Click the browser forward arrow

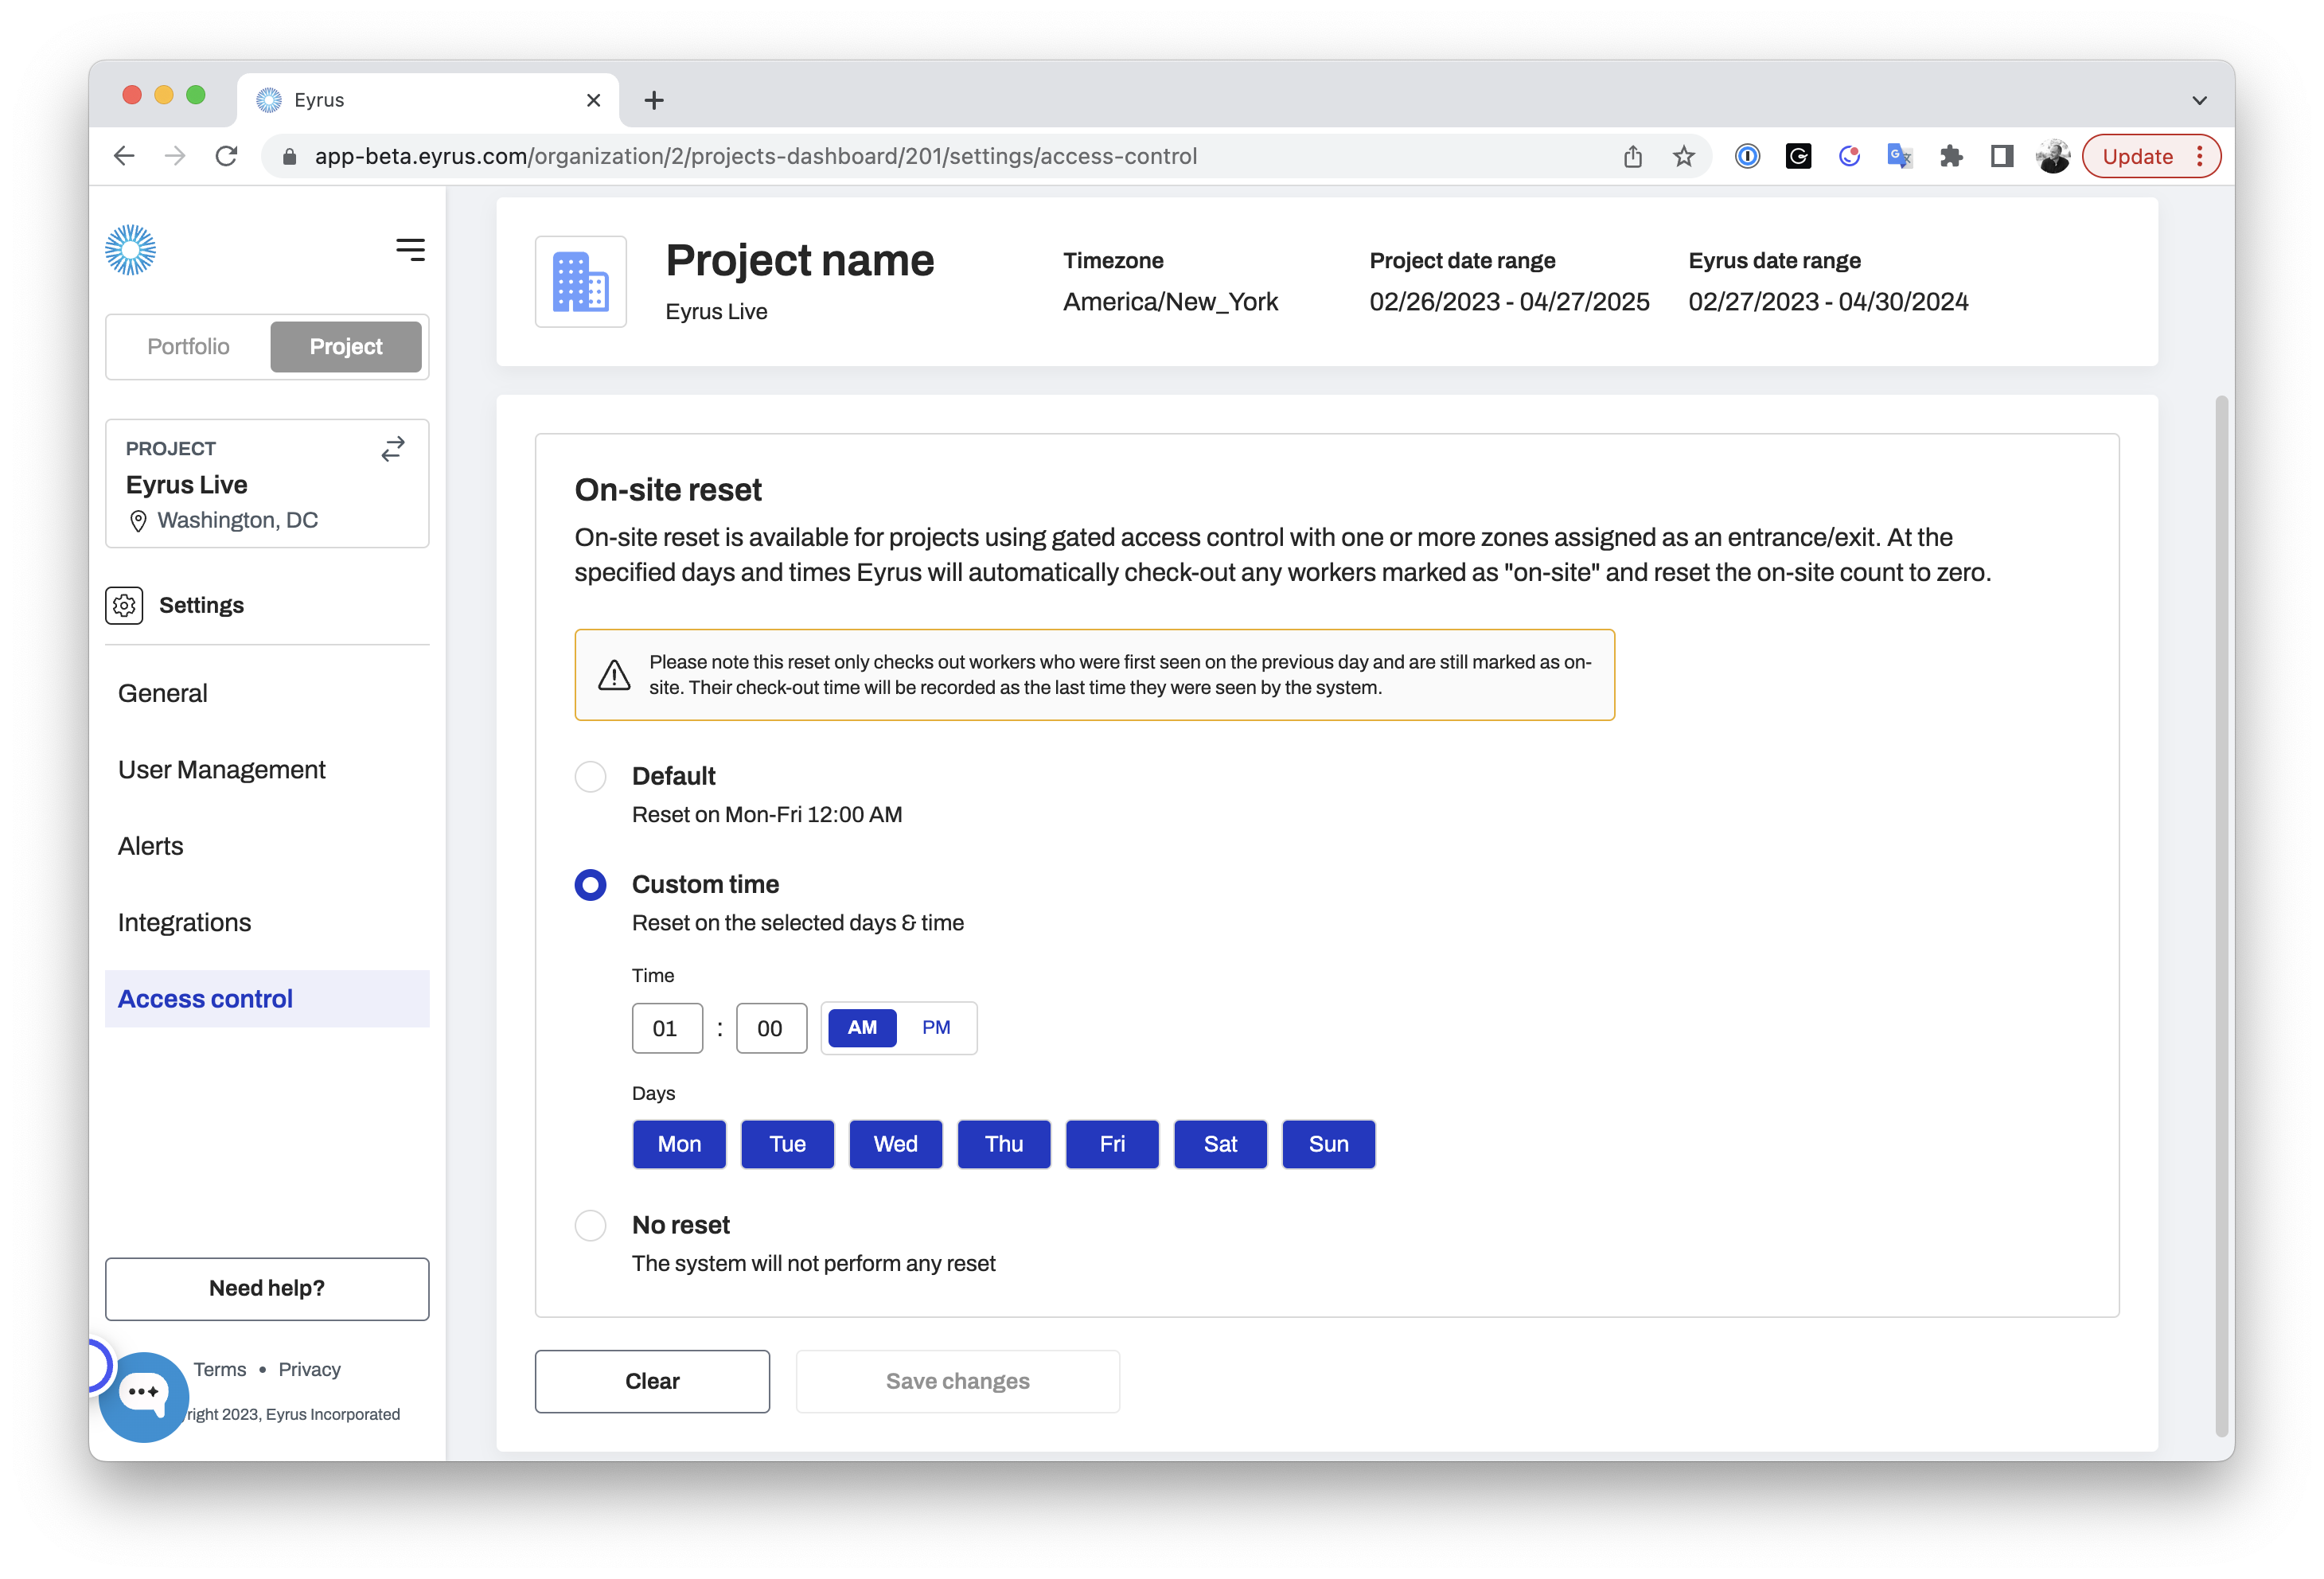tap(175, 156)
